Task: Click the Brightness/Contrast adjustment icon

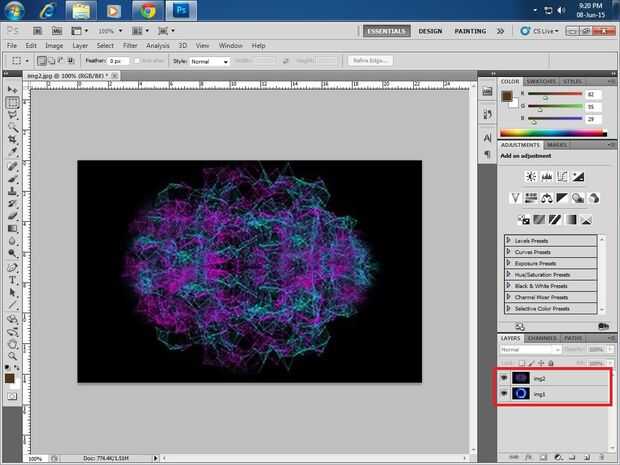Action: (530, 176)
